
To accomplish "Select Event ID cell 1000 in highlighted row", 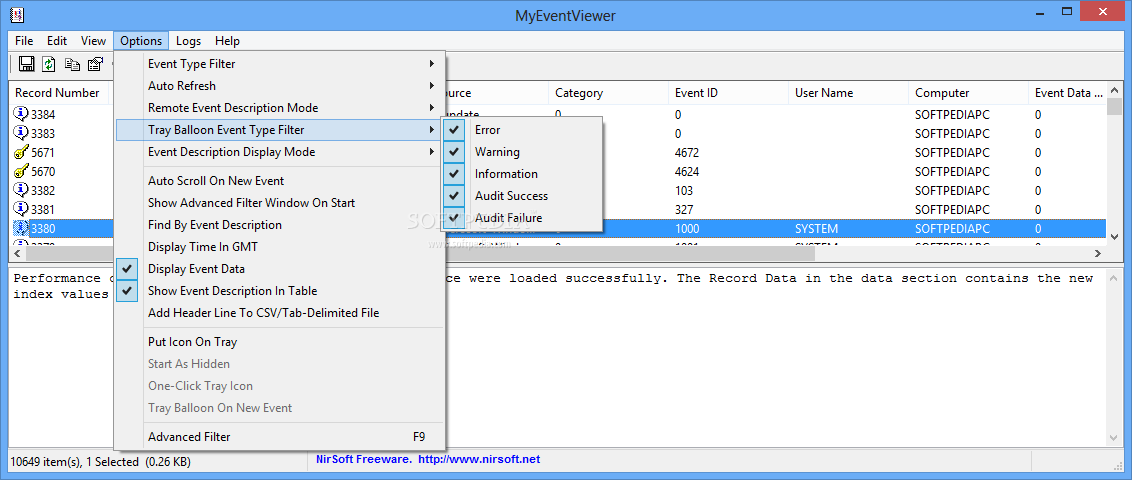I will click(687, 229).
